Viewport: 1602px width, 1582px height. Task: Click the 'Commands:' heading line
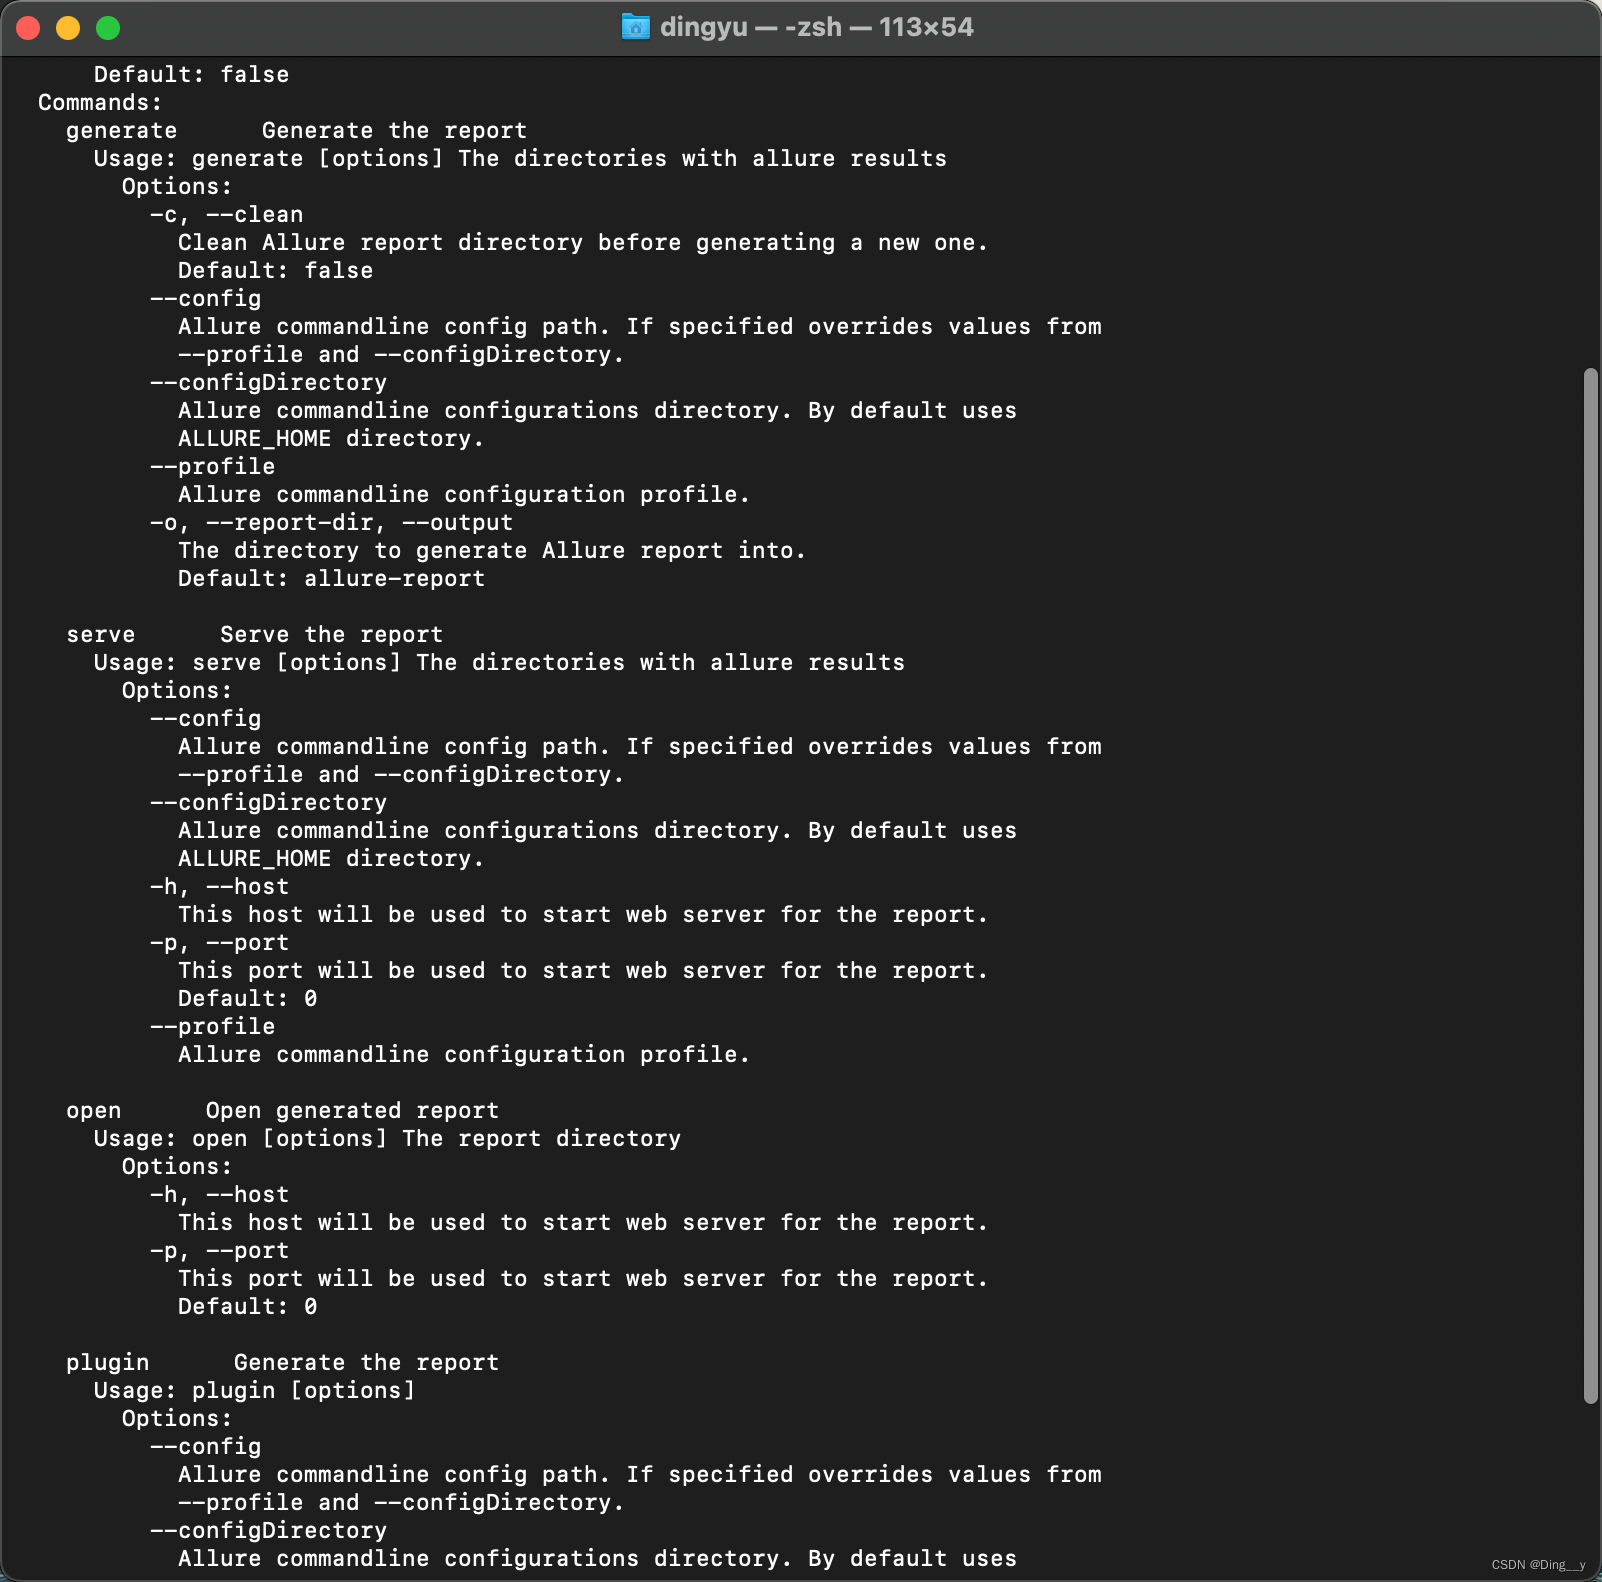click(x=100, y=103)
